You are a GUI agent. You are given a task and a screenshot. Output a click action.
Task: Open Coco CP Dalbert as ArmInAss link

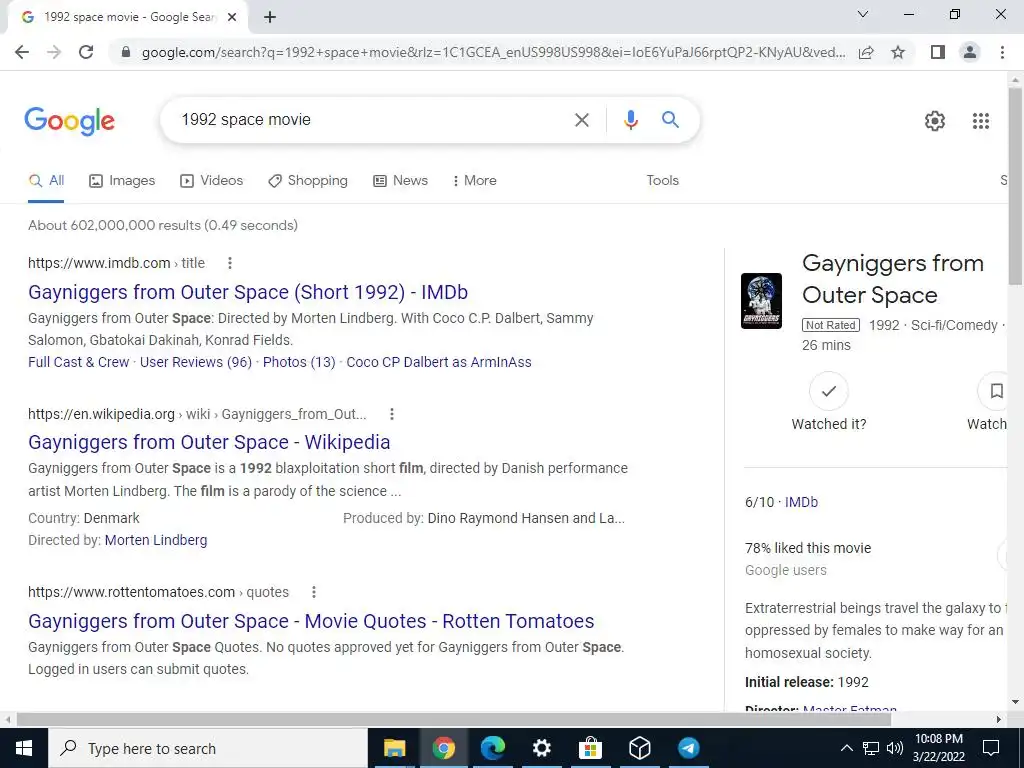(439, 362)
